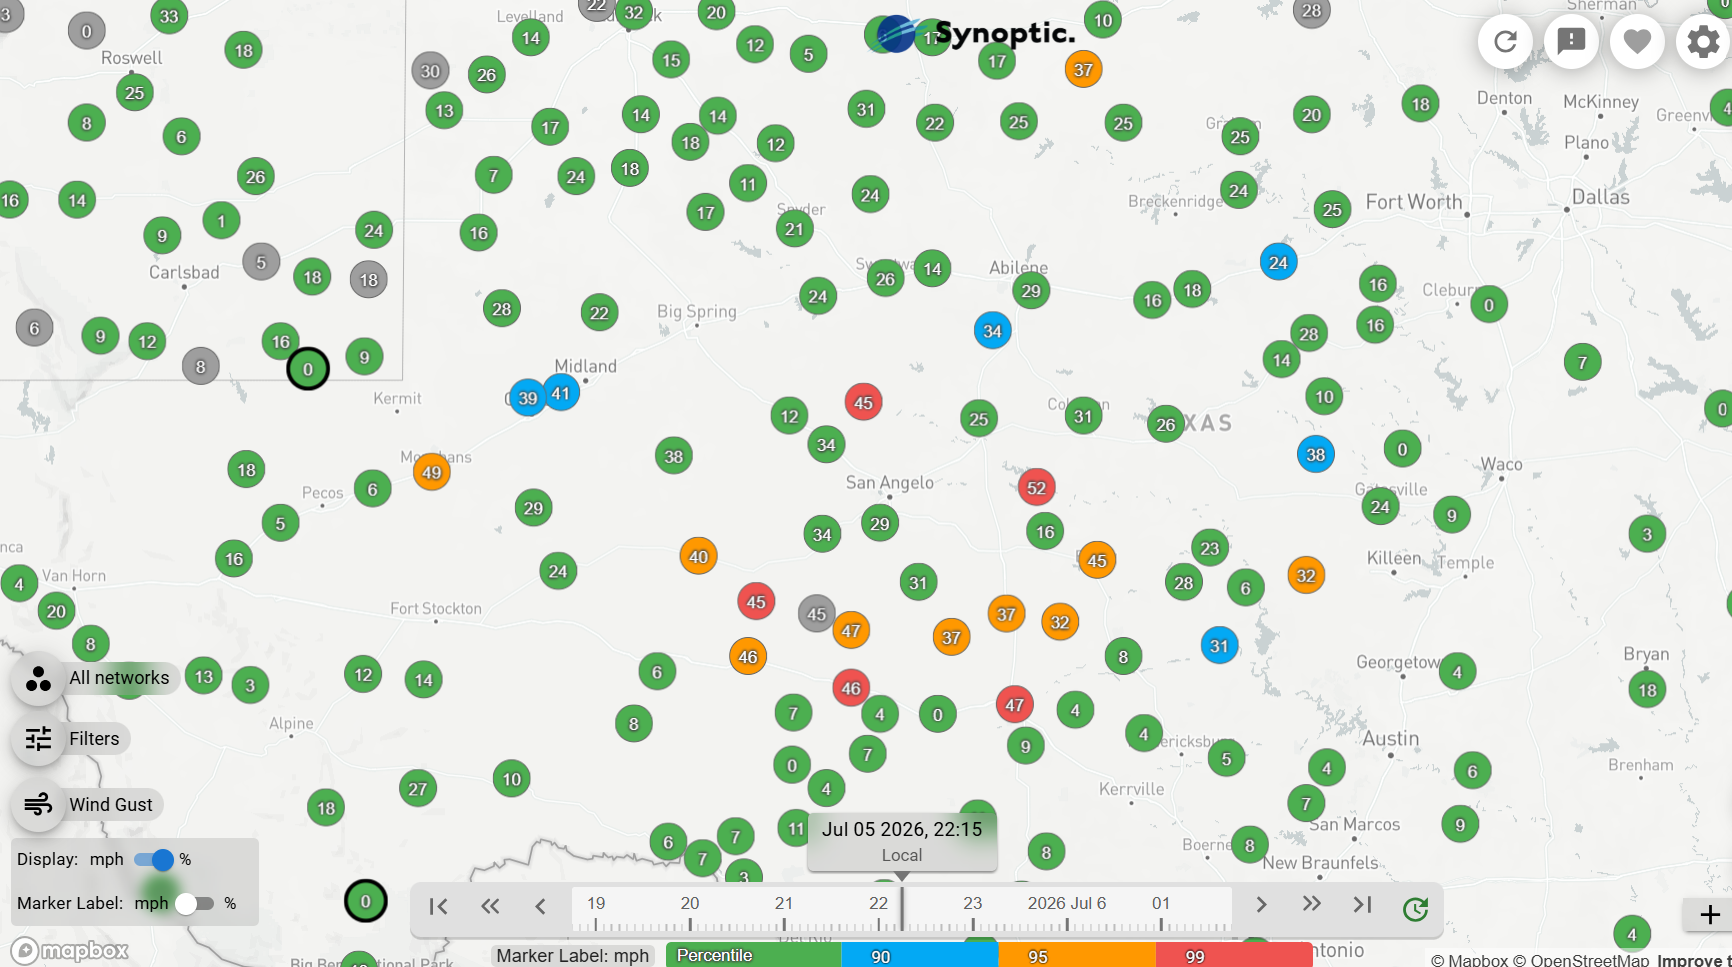
Task: Click the Jul 05 2026, 22:15 time tooltip
Action: coord(902,841)
